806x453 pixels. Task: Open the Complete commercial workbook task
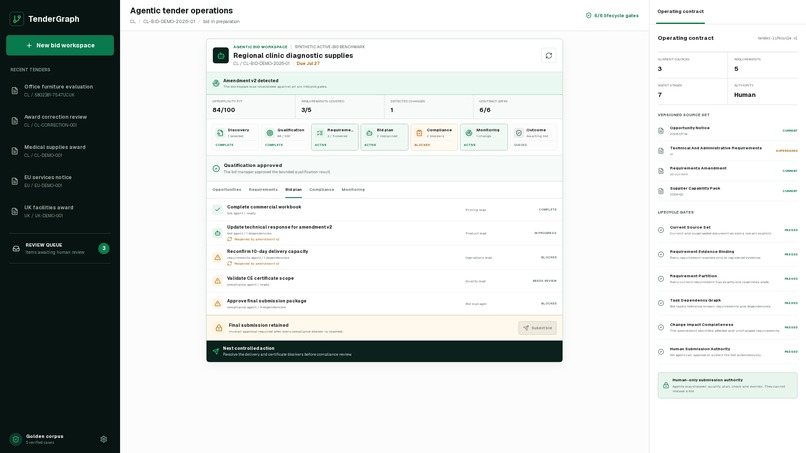(x=384, y=209)
